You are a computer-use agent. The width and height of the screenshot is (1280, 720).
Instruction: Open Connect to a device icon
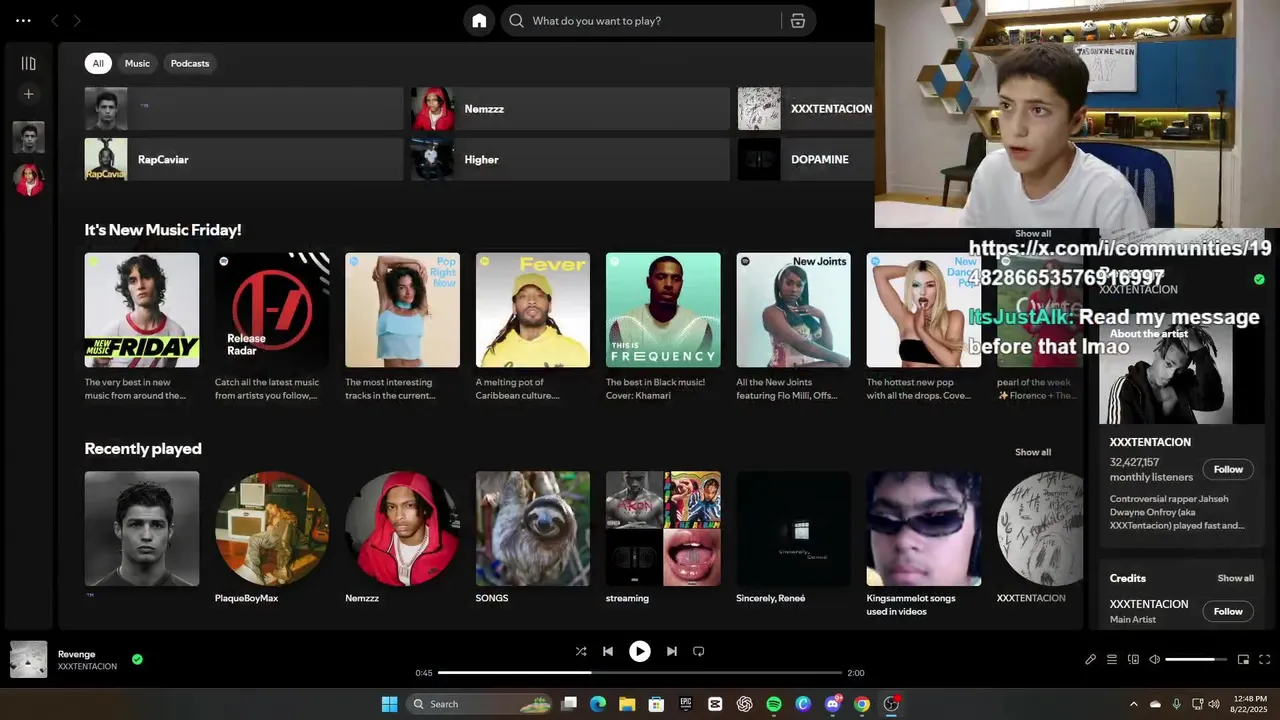[x=1133, y=659]
